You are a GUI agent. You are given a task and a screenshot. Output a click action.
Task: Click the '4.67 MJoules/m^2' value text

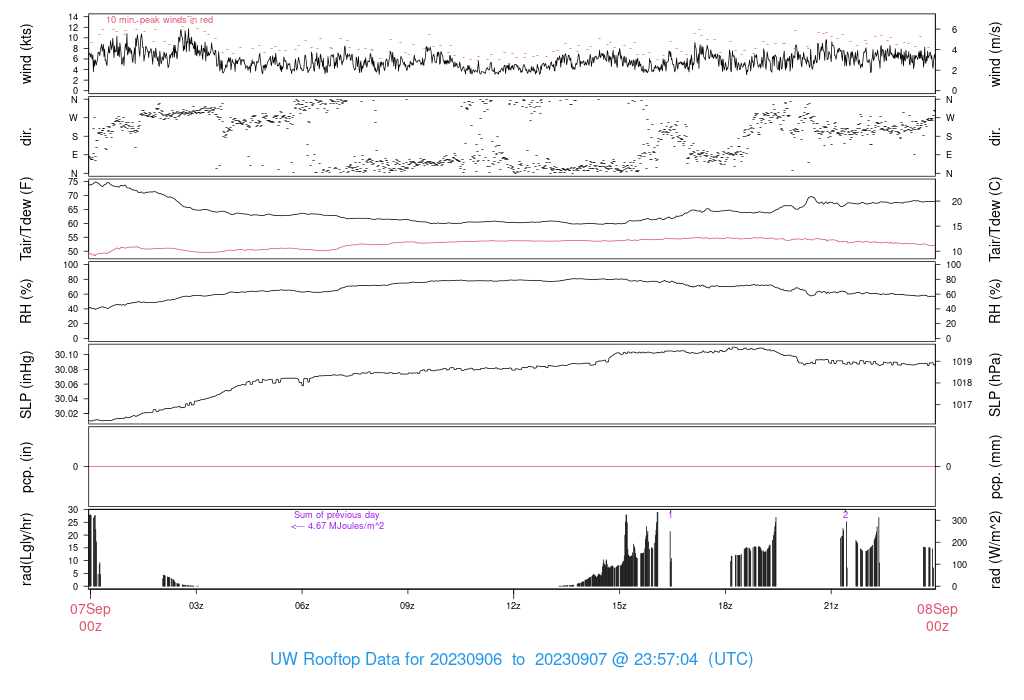pos(346,526)
